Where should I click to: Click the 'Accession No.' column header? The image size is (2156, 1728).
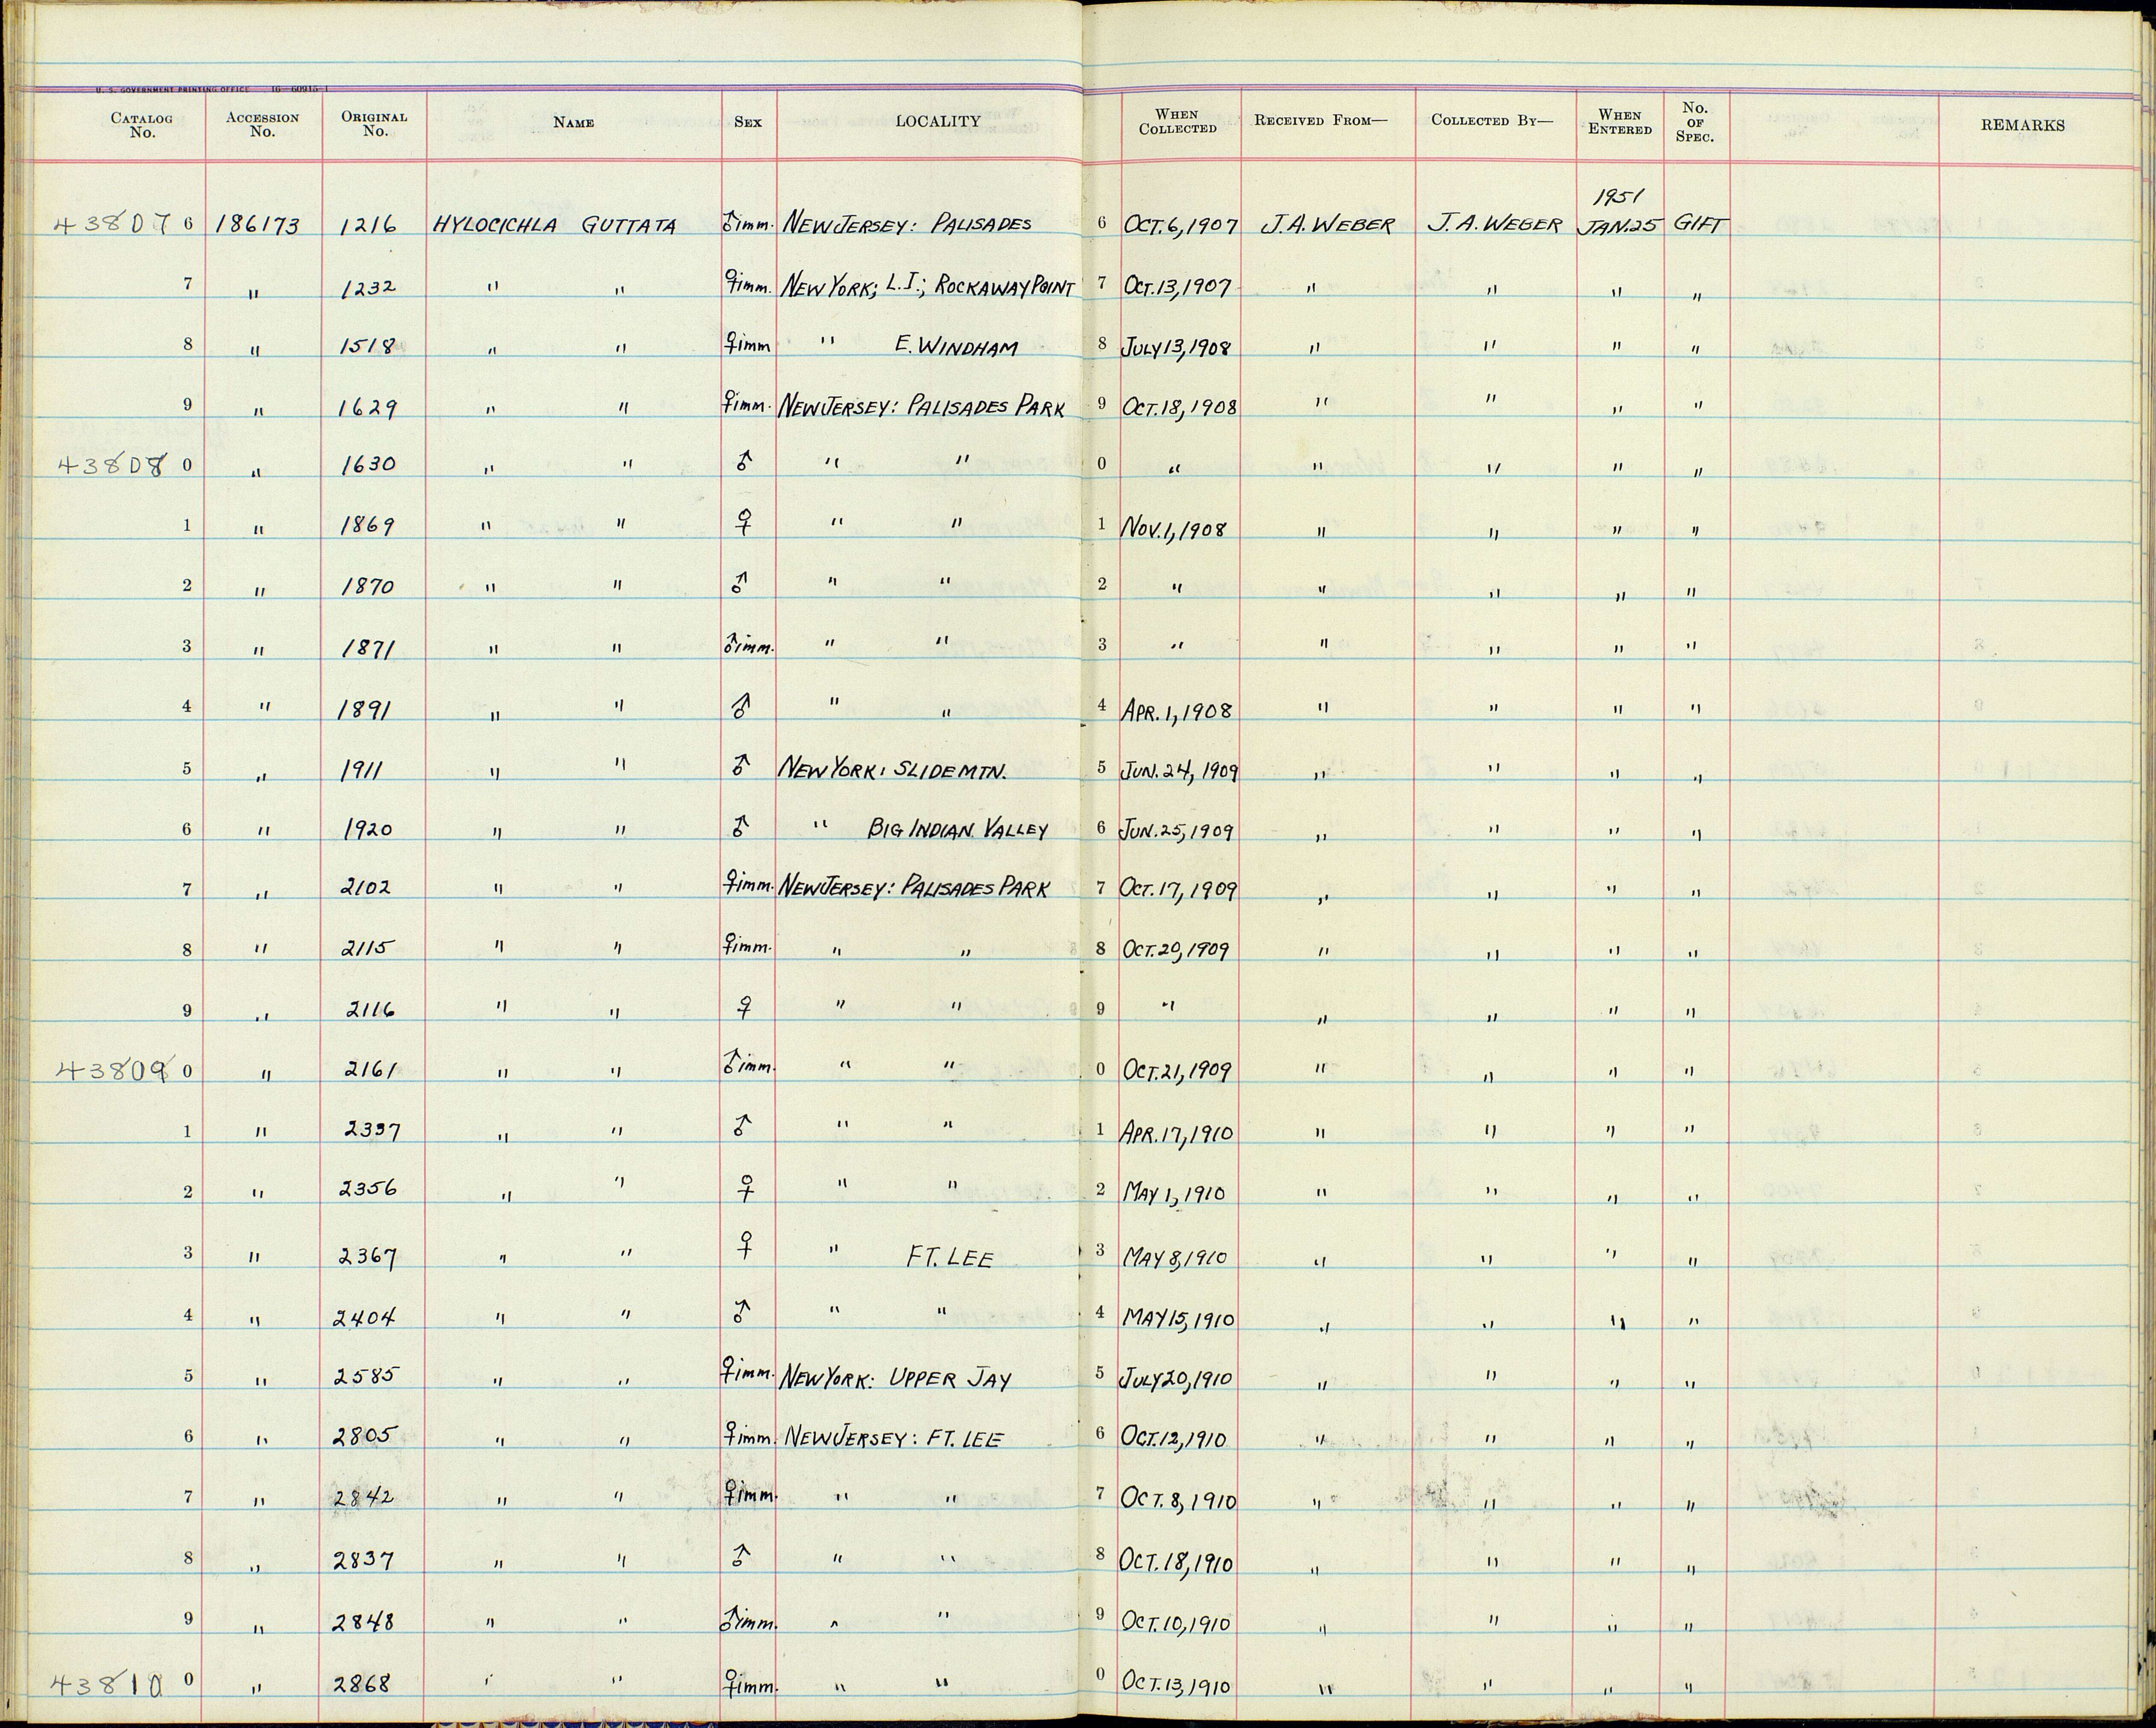(262, 124)
